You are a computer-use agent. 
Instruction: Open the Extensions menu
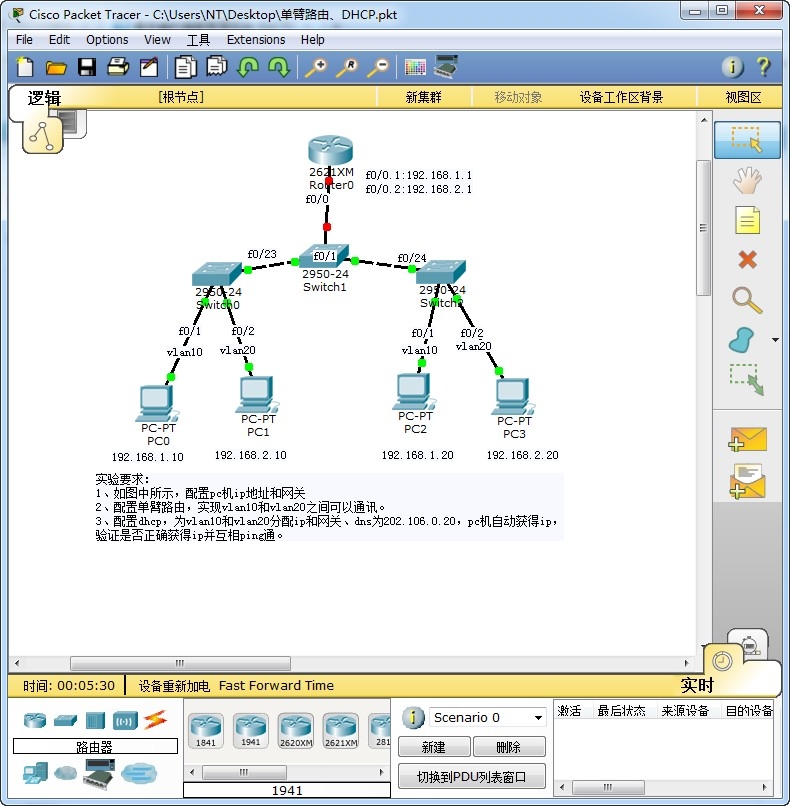click(x=256, y=40)
